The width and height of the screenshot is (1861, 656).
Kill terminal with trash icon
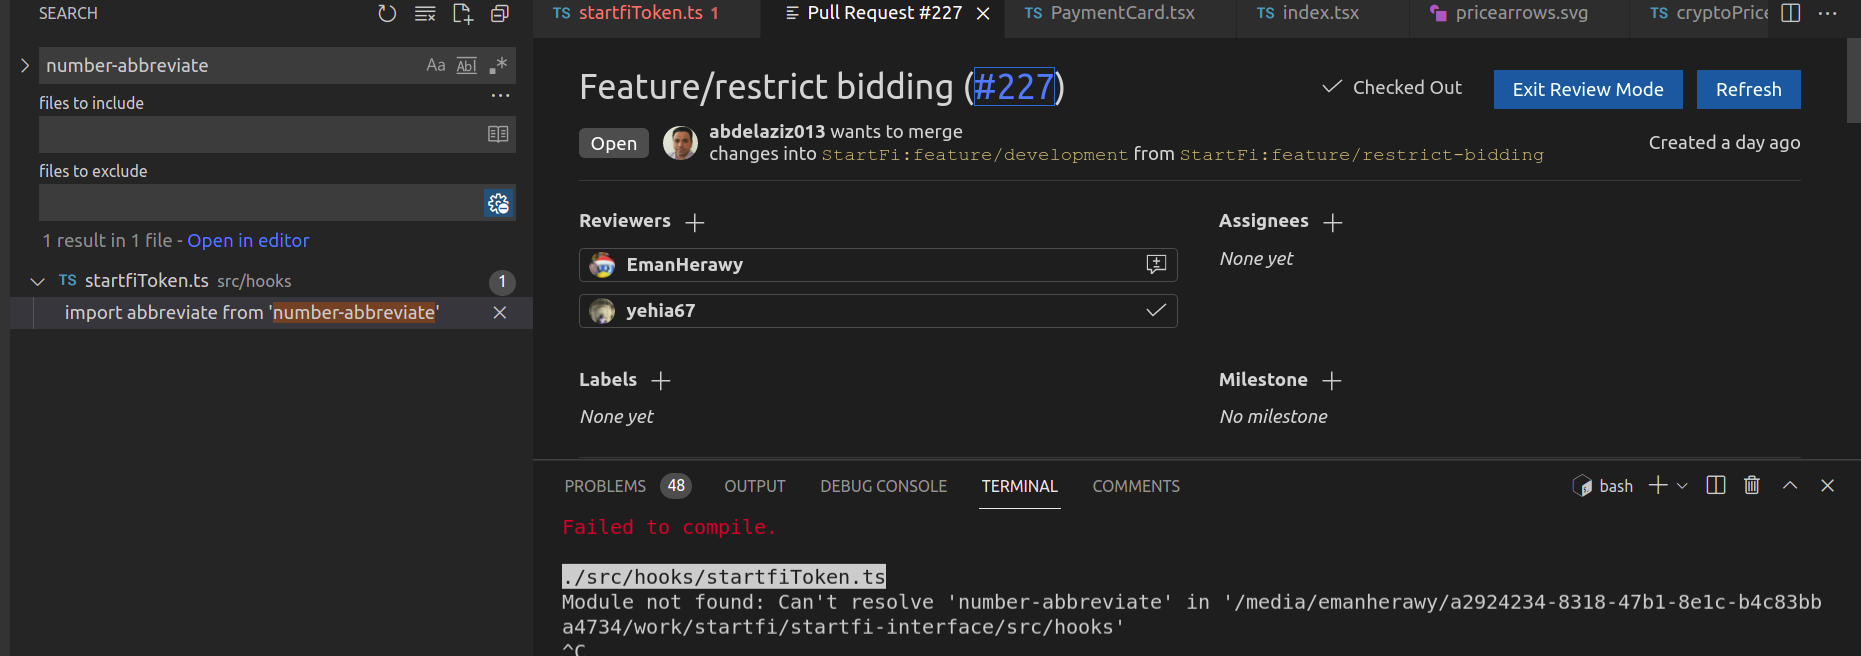1752,485
